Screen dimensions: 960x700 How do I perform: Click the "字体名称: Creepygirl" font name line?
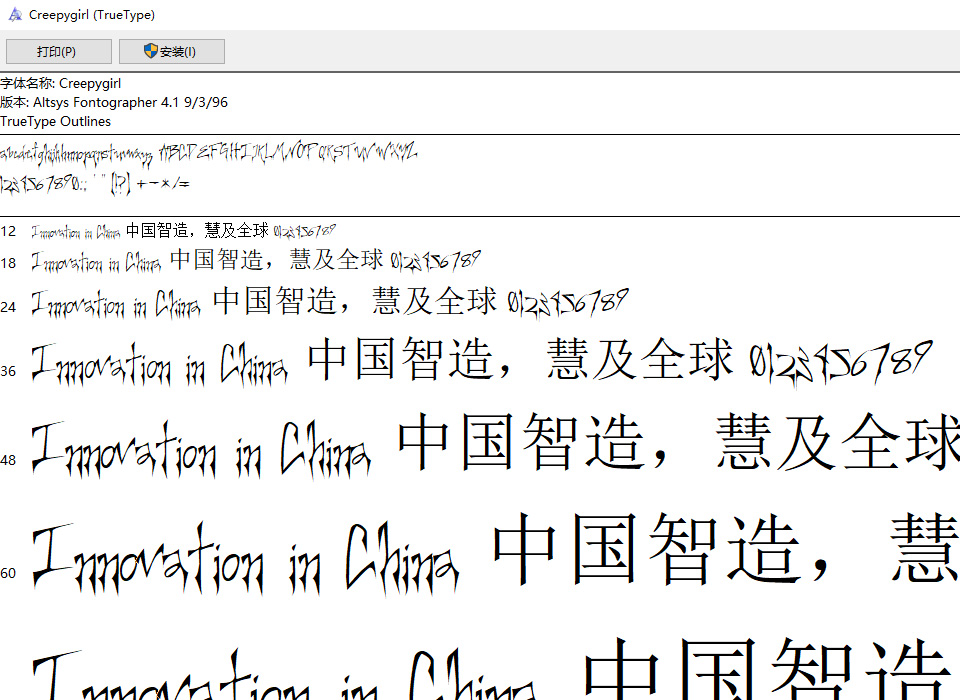point(61,83)
